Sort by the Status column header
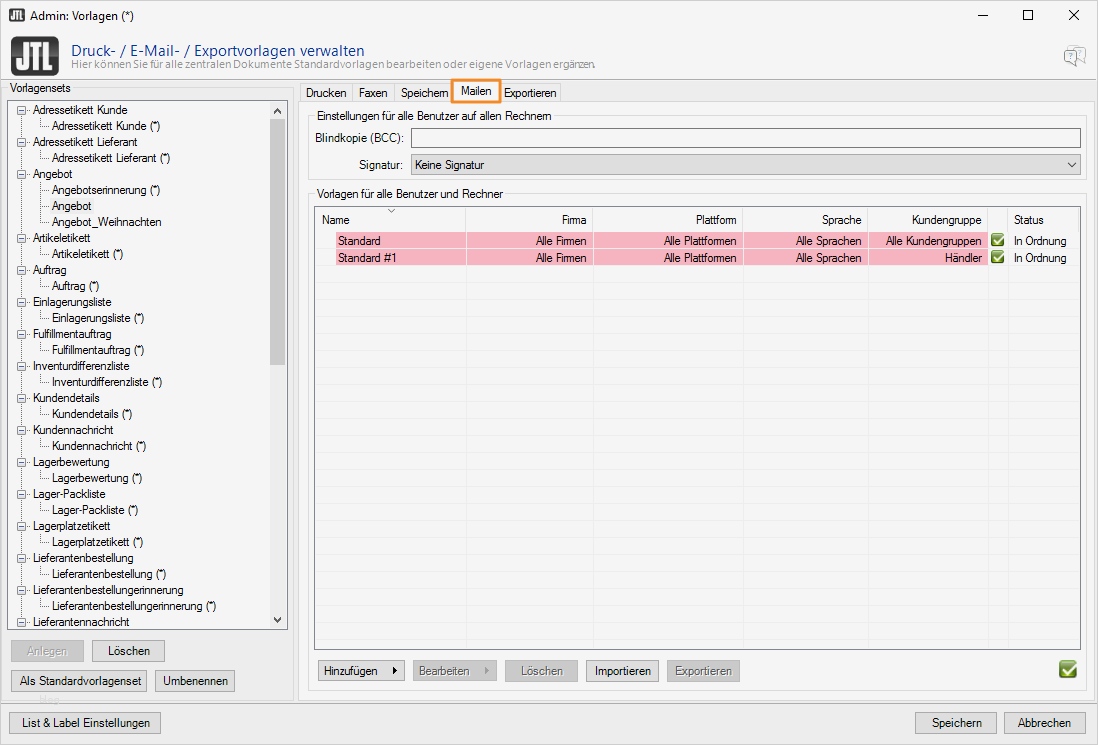The width and height of the screenshot is (1098, 745). [x=1043, y=220]
